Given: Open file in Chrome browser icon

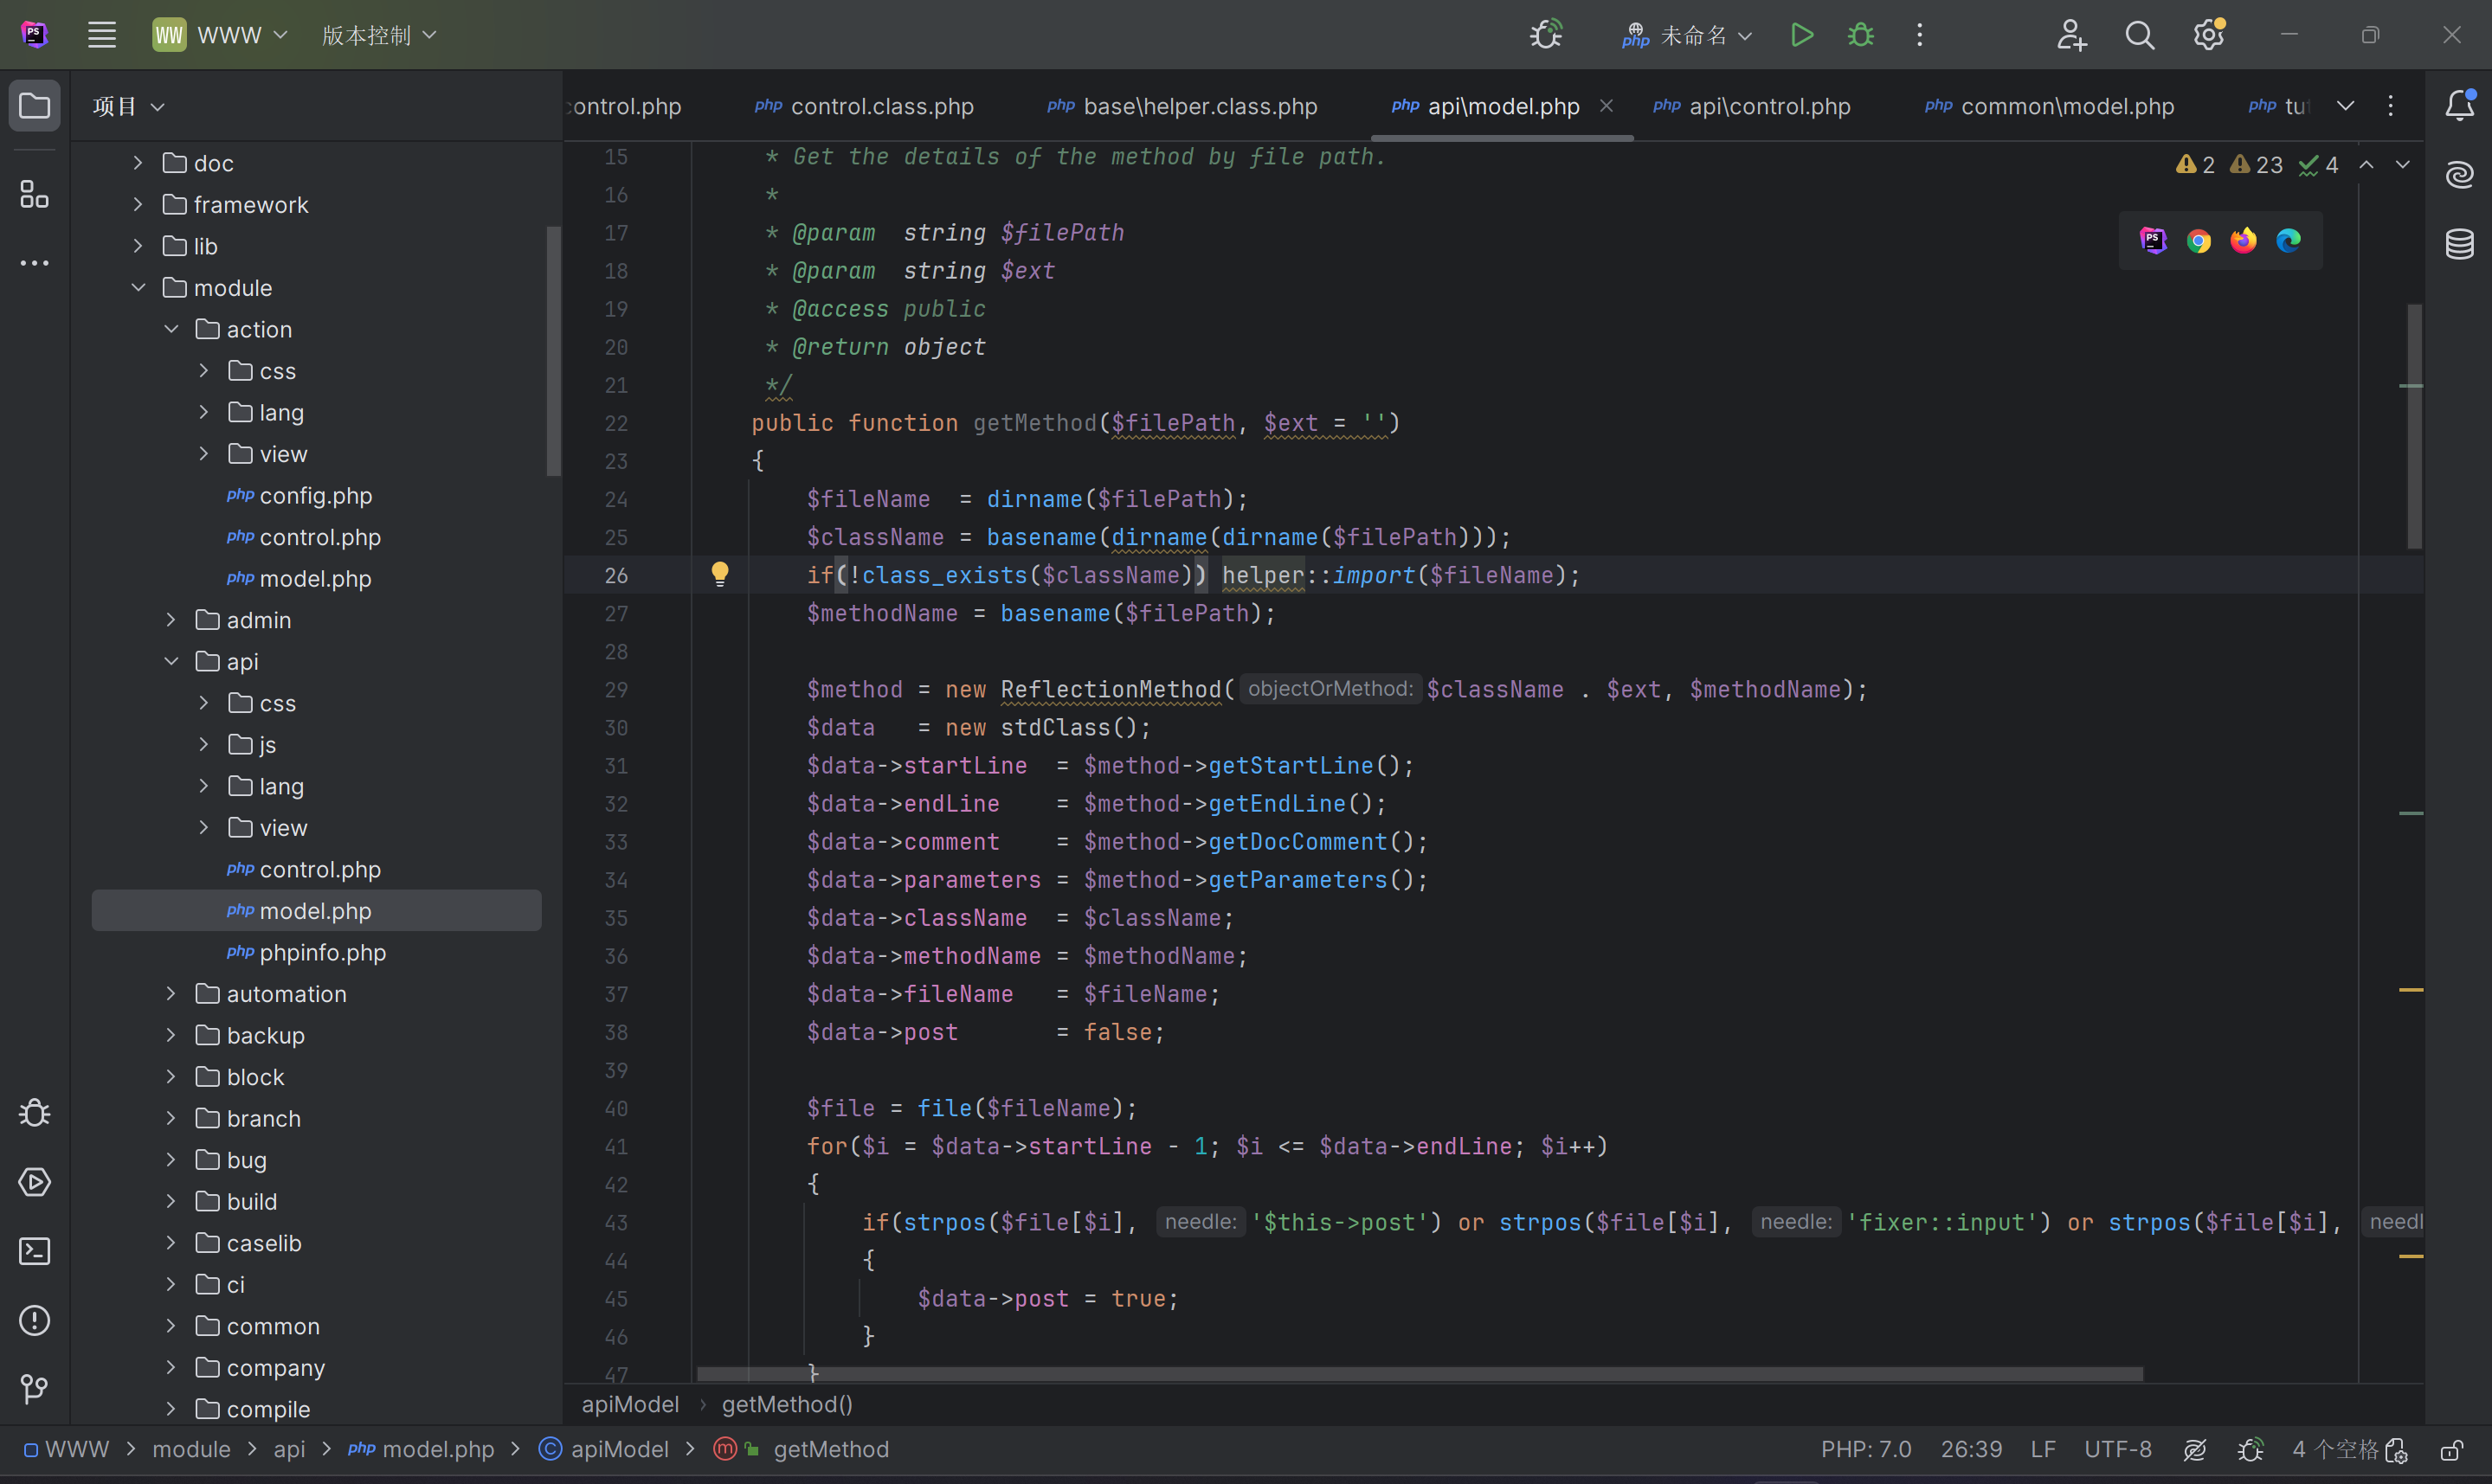Looking at the screenshot, I should coord(2198,241).
